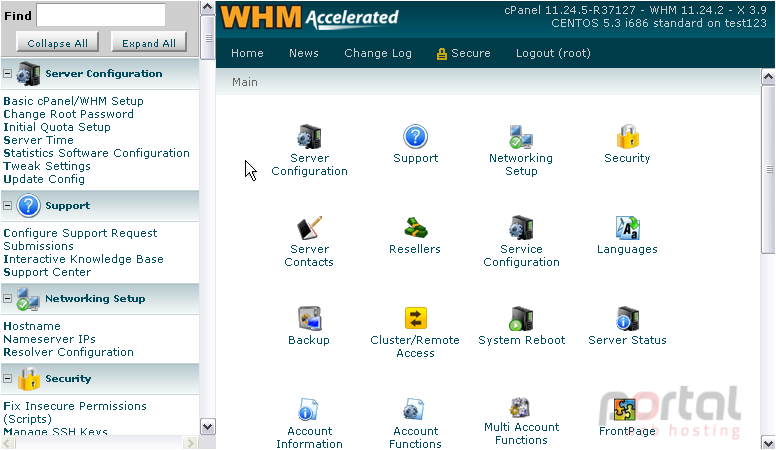The height and width of the screenshot is (450, 776).
Task: Open Interactive Knowledge Base link
Action: click(83, 259)
